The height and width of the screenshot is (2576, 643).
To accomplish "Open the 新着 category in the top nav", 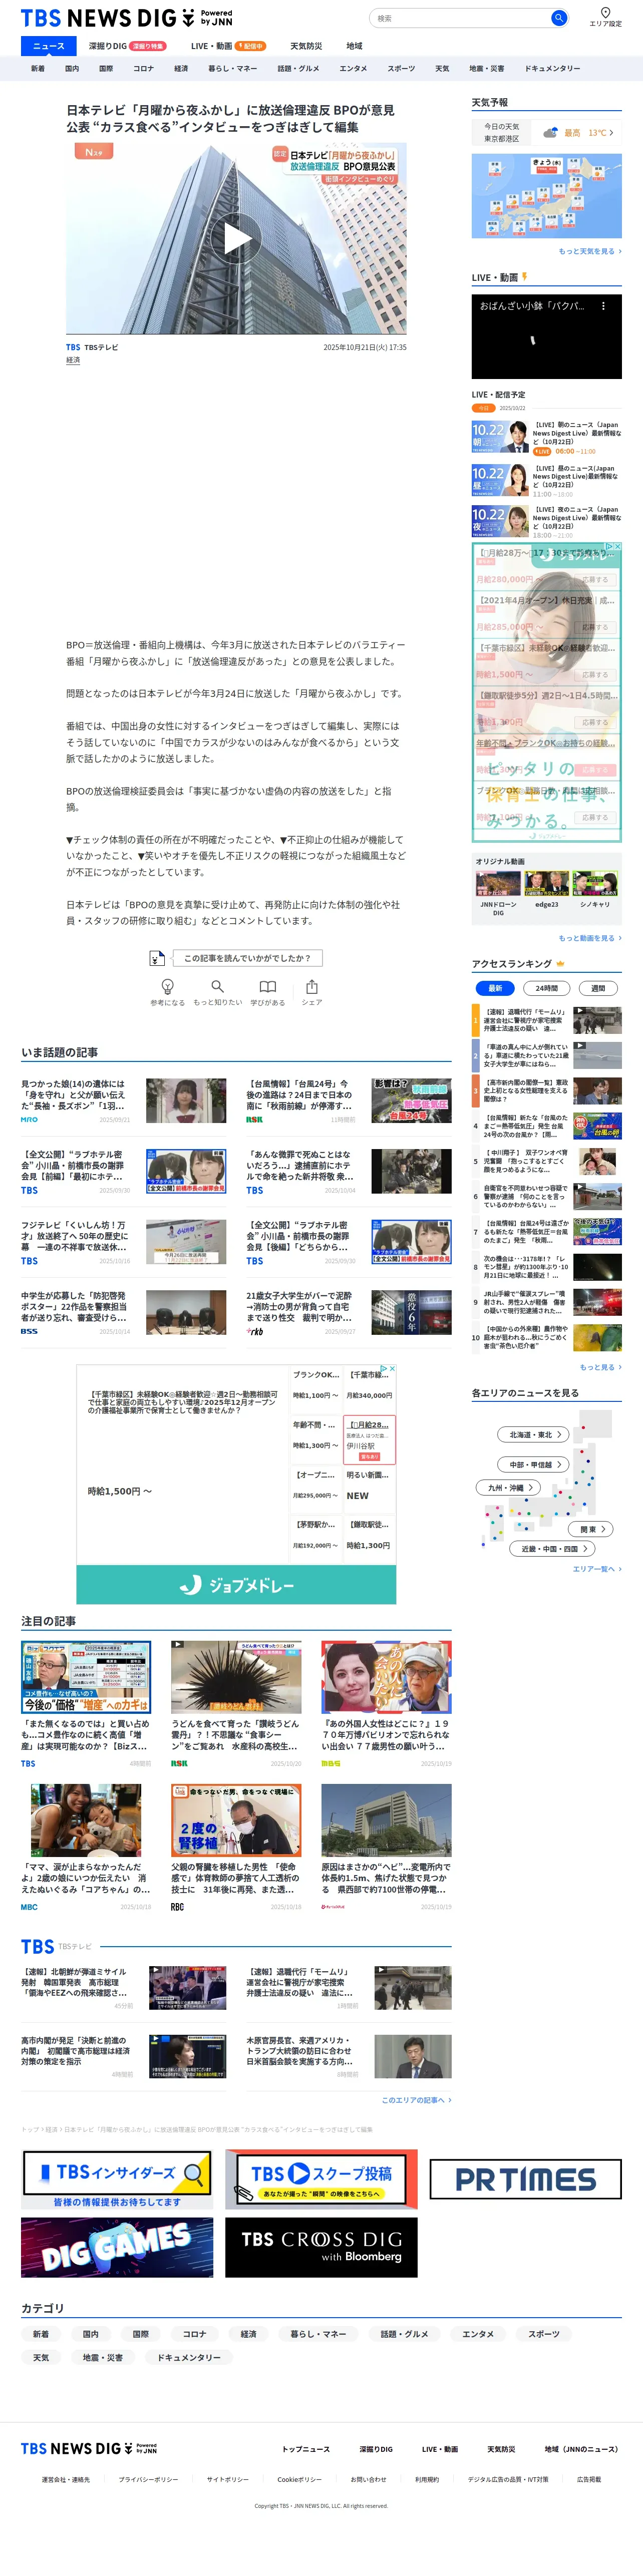I will point(38,69).
